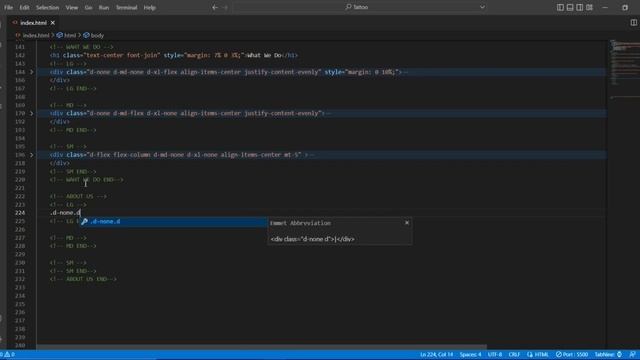The height and width of the screenshot is (360, 640).
Task: Click line number 142 in gutter
Action: click(20, 55)
